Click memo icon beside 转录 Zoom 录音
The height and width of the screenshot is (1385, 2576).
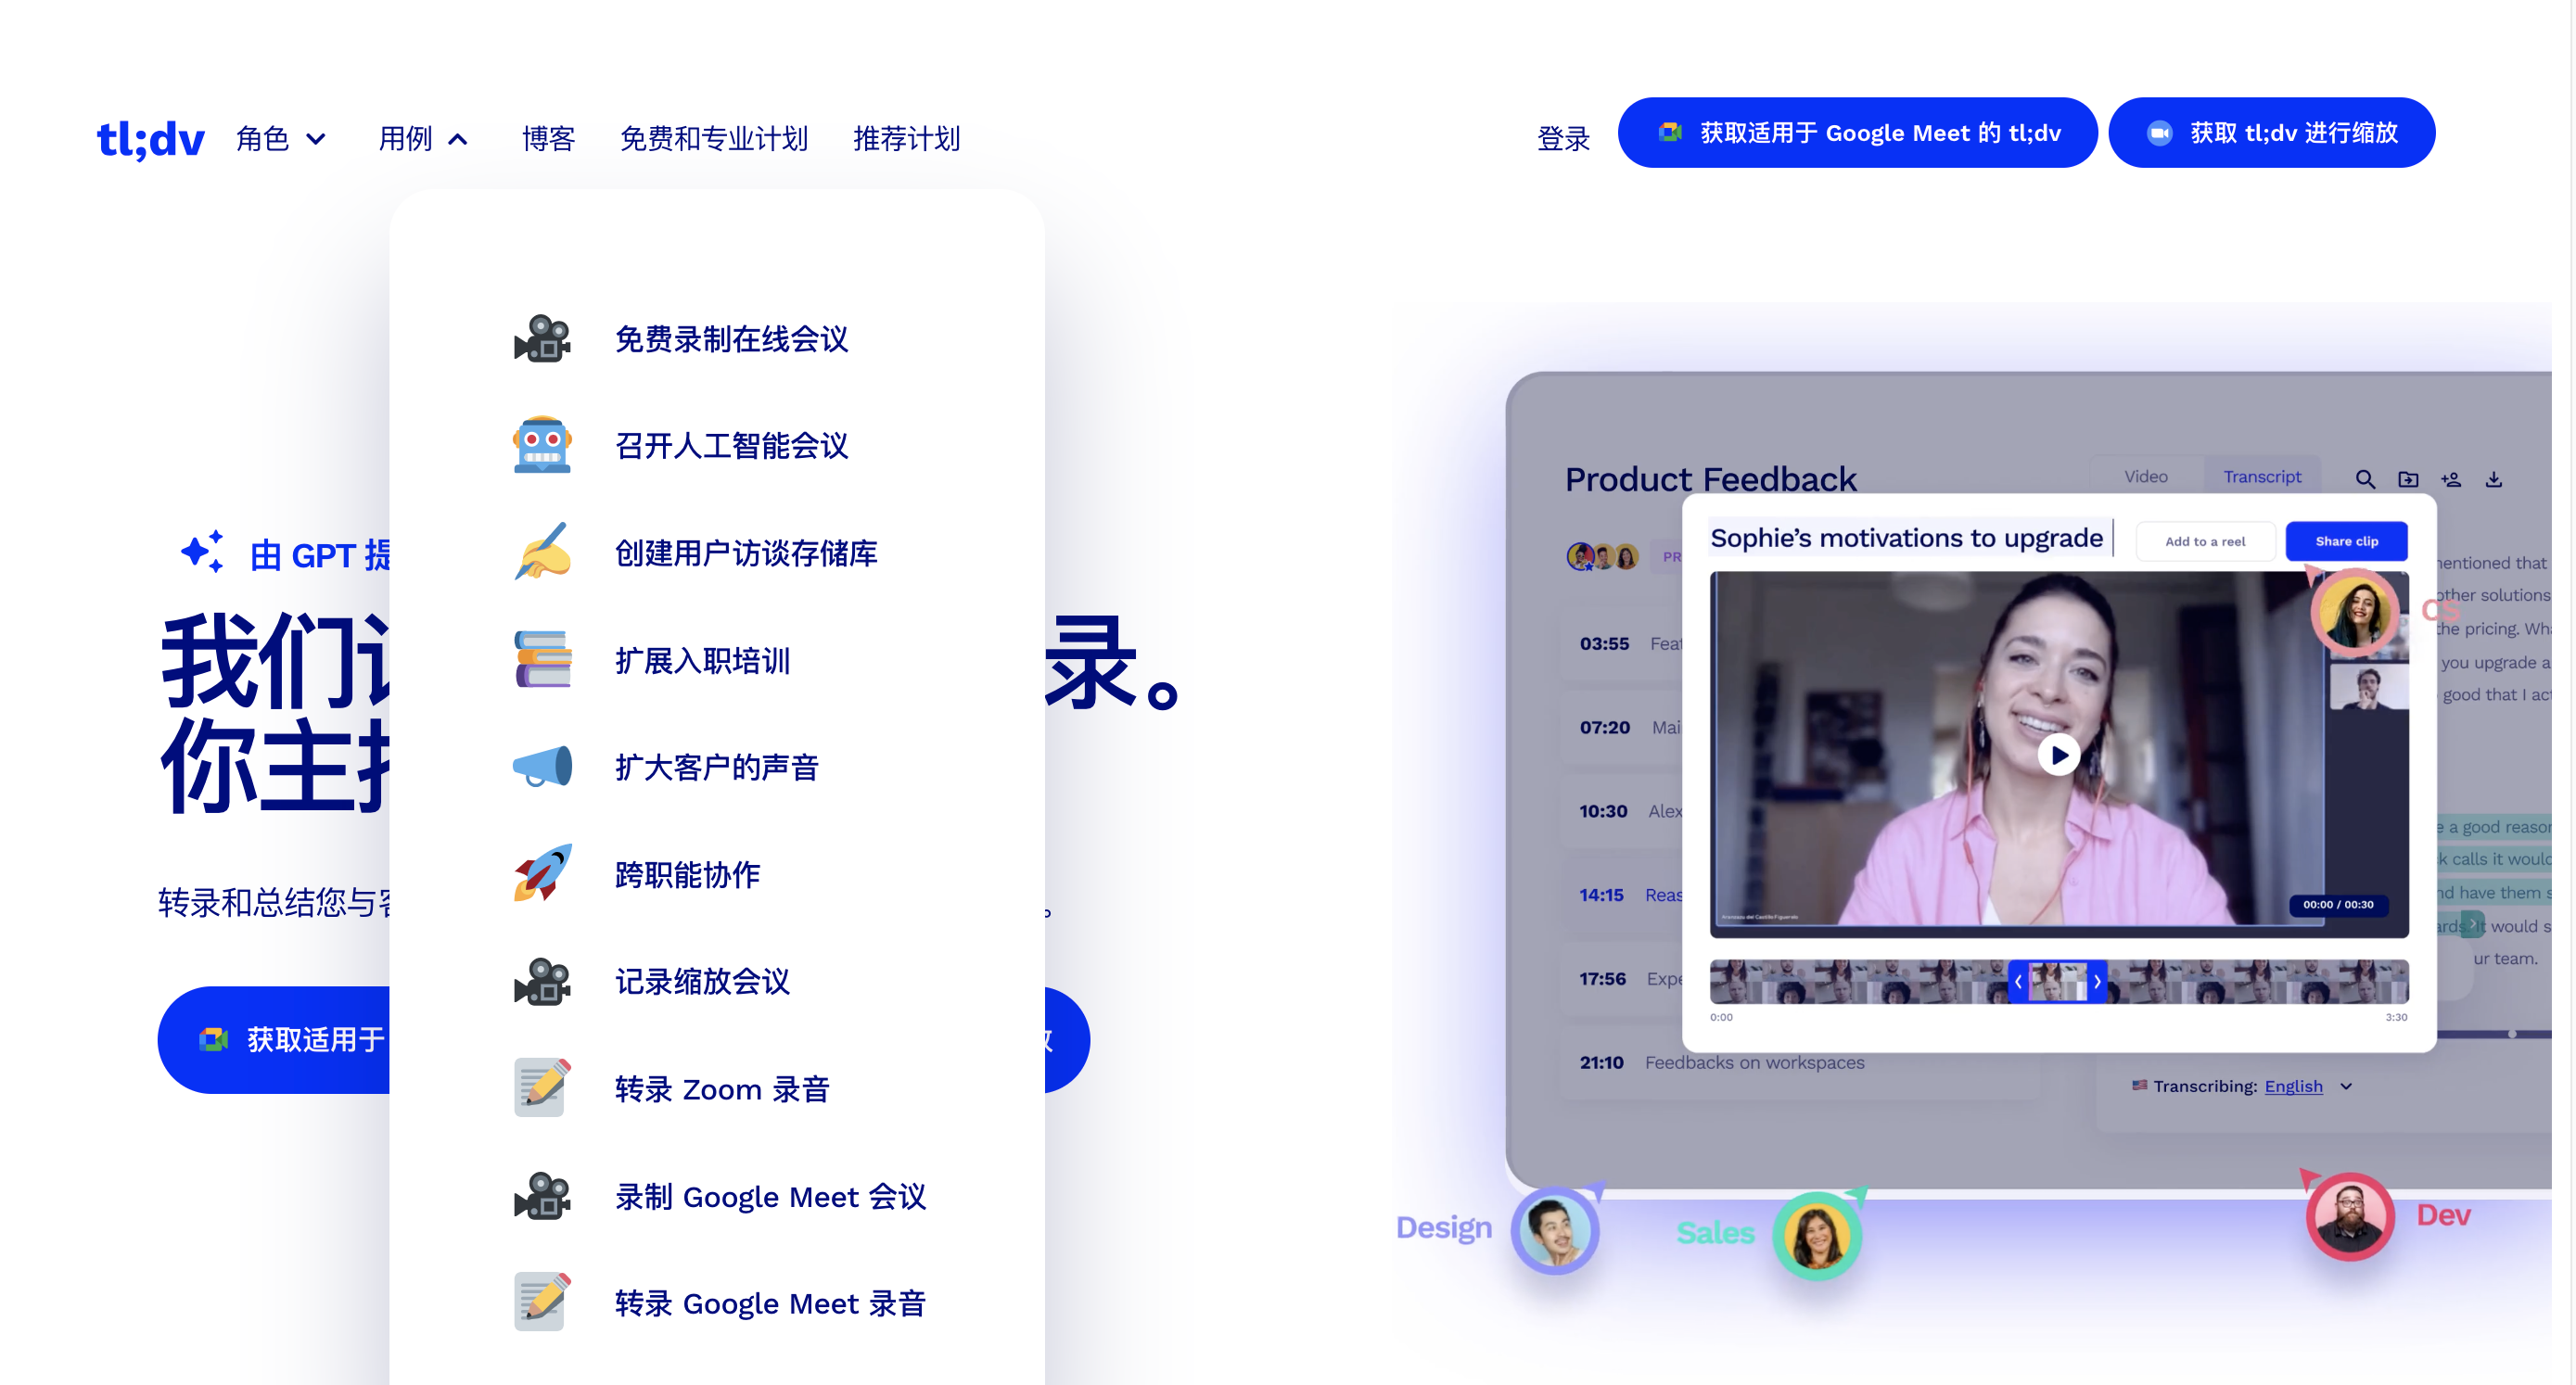point(542,1088)
